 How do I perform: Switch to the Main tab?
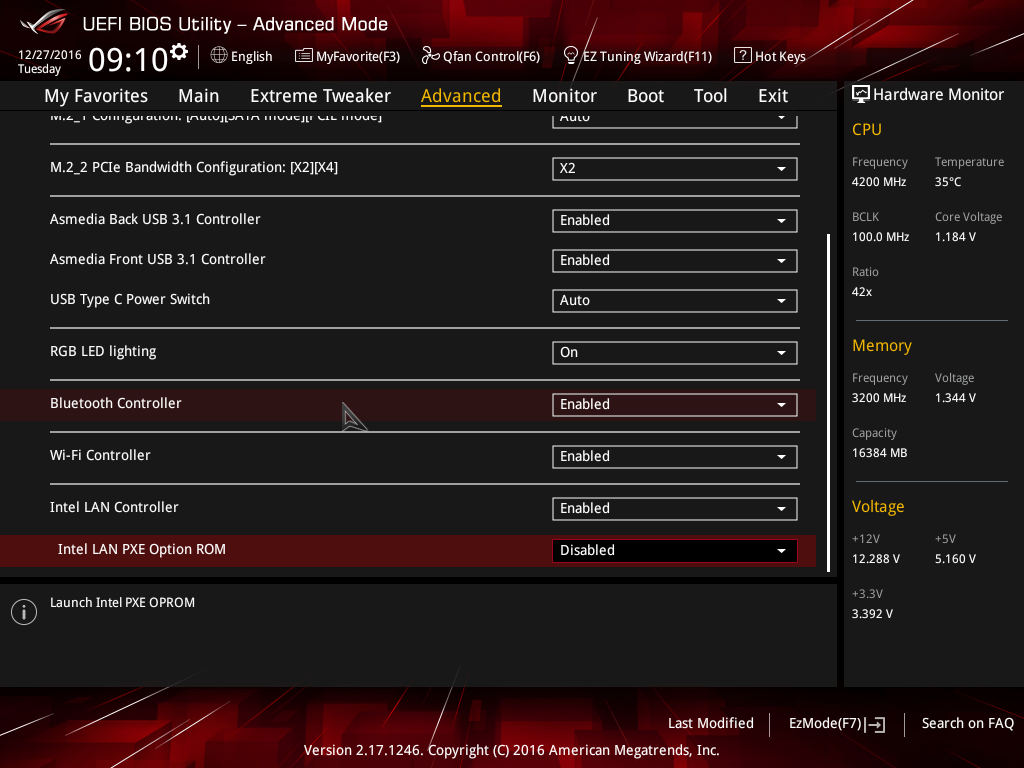click(199, 96)
